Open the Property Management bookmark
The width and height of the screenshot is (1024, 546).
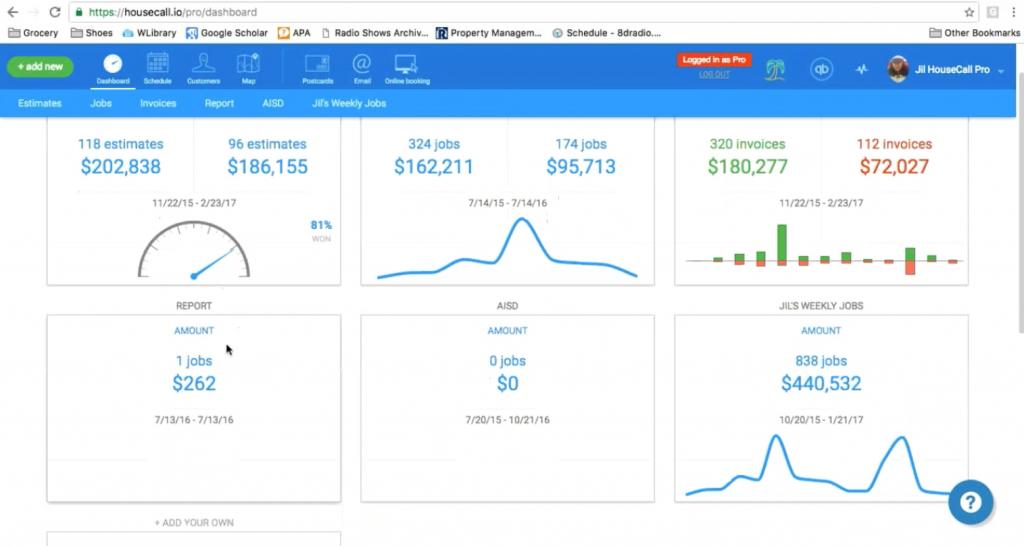point(488,33)
